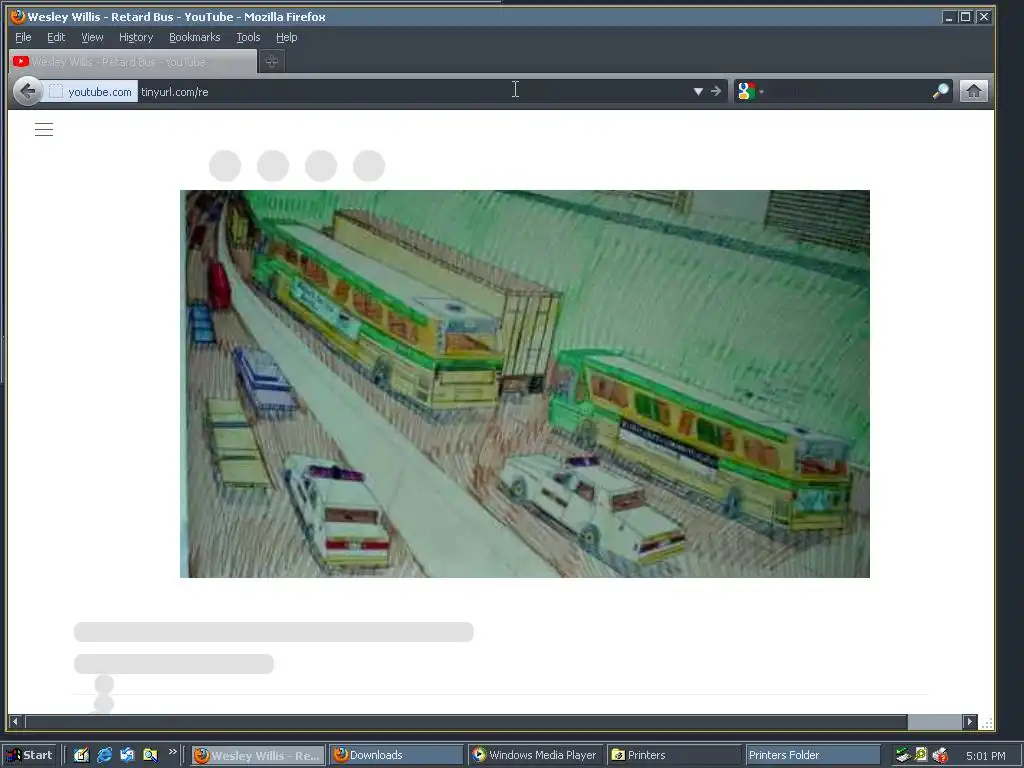Launch Internet Explorer from Quick Launch
This screenshot has height=768, width=1024.
click(104, 755)
